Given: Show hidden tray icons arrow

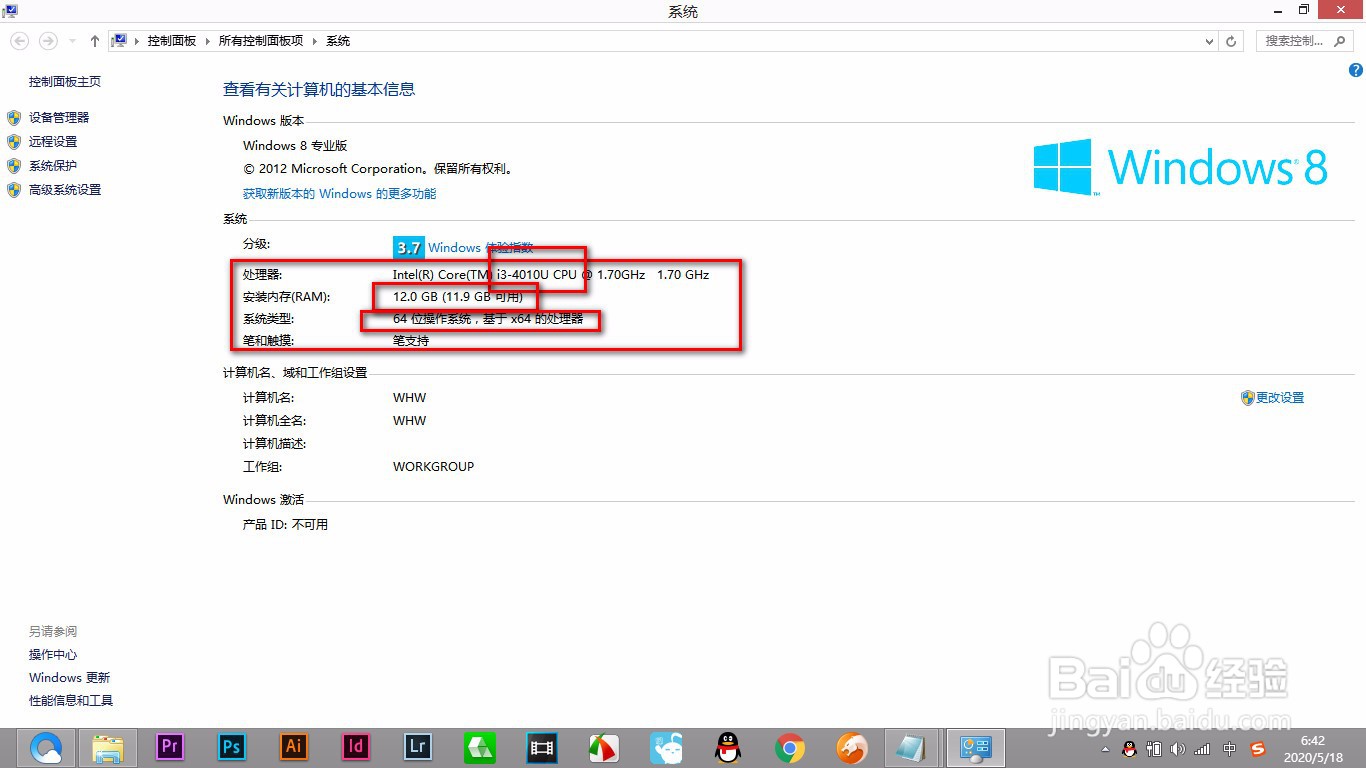Looking at the screenshot, I should (x=1106, y=748).
